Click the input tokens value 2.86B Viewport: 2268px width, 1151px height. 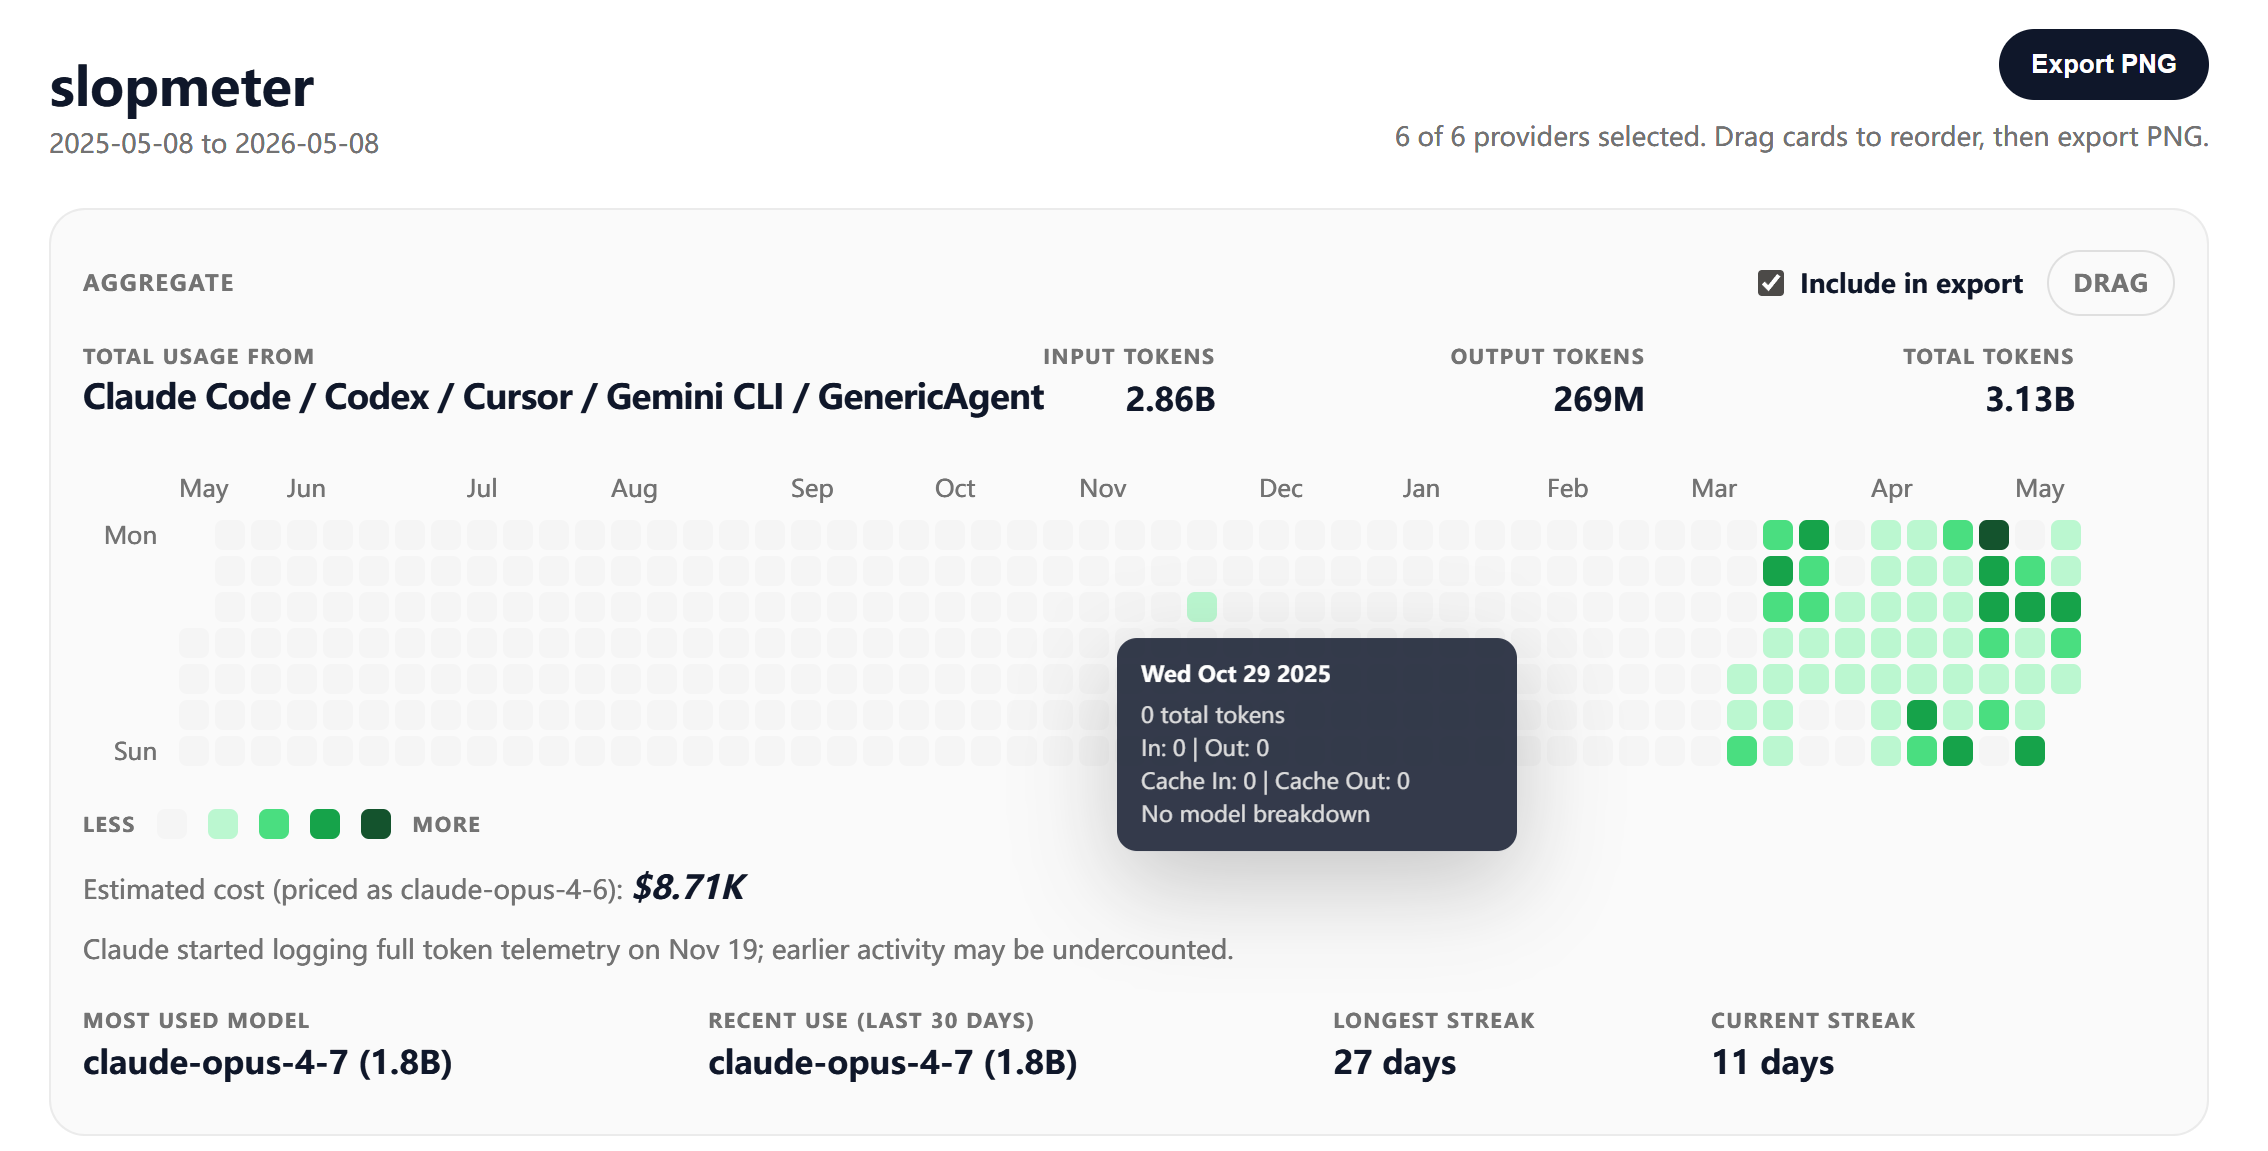click(x=1170, y=399)
